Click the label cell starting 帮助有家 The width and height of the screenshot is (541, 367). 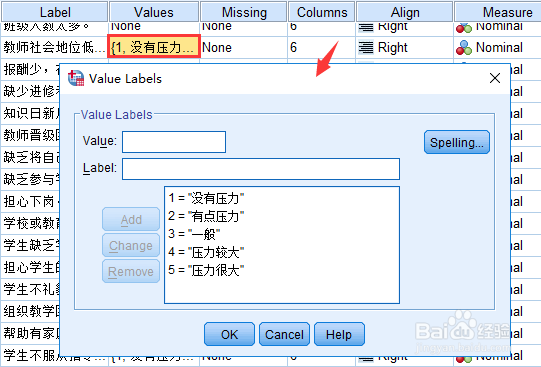click(30, 333)
